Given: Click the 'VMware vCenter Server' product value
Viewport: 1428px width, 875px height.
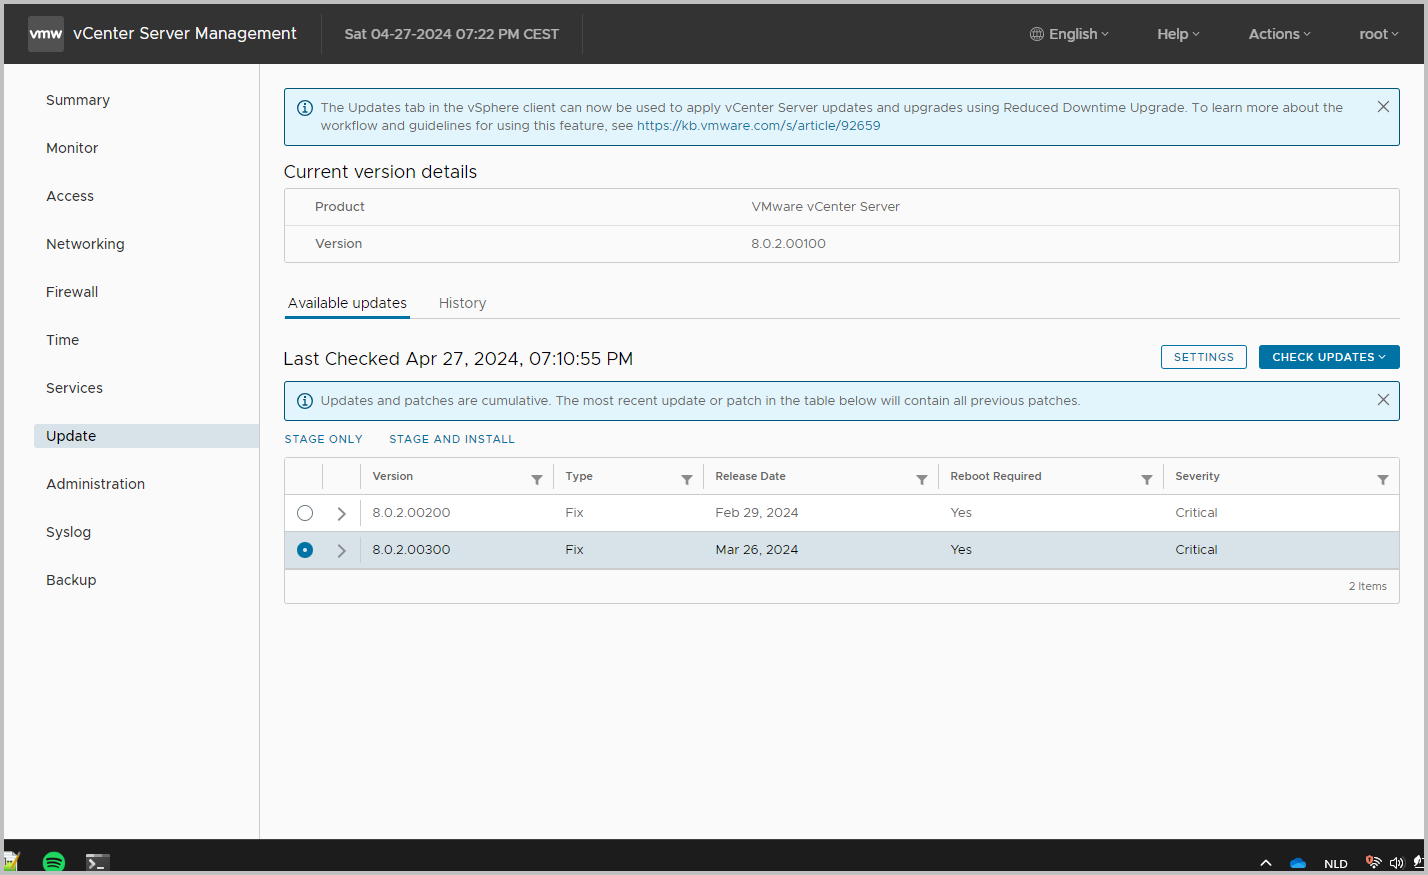Looking at the screenshot, I should coord(825,207).
